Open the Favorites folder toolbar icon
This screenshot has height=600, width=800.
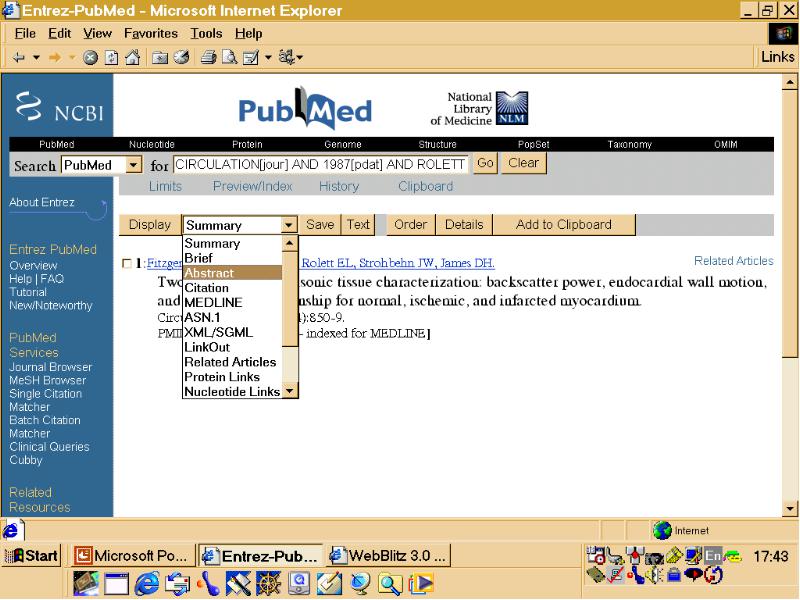click(x=160, y=58)
